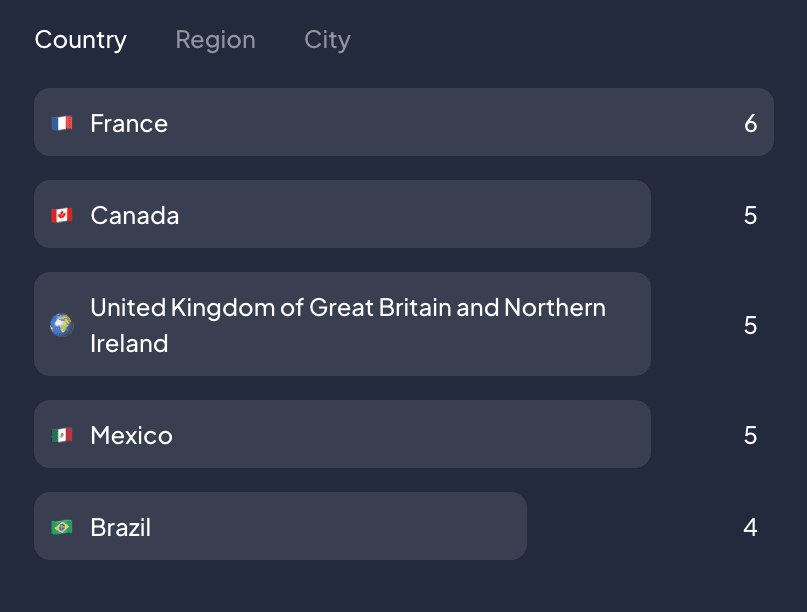807x612 pixels.
Task: Click the globe icon beside United Kingdom
Action: click(62, 325)
